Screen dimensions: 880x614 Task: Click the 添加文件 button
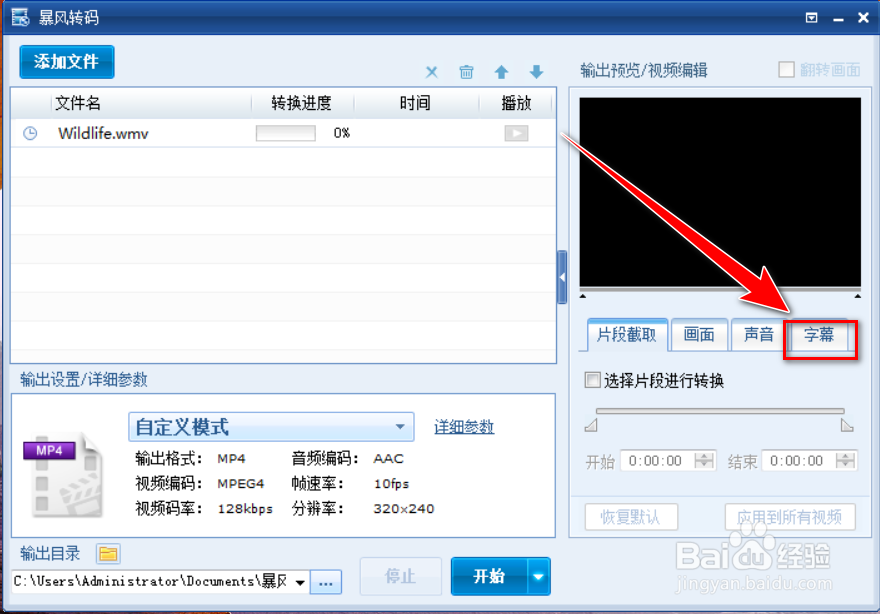click(66, 62)
